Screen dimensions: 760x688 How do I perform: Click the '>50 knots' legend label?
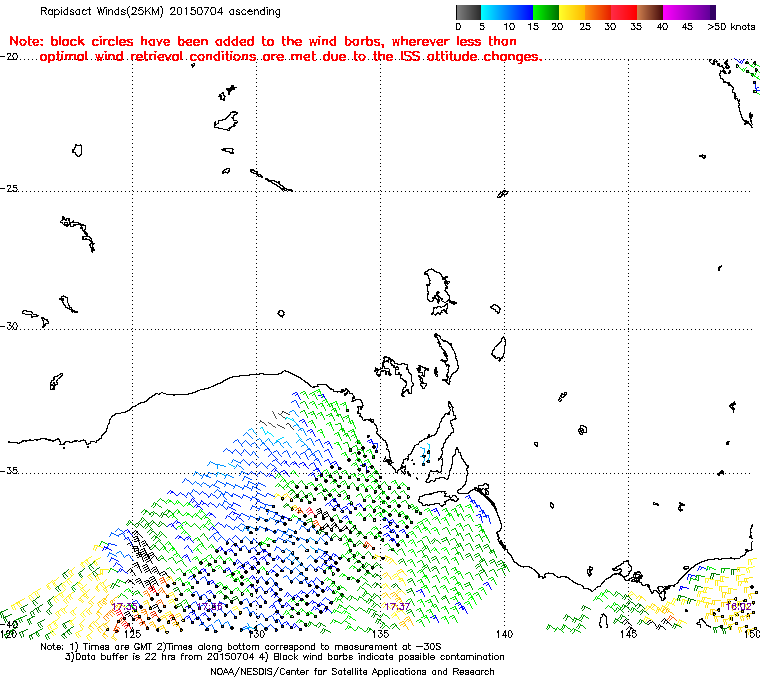click(x=731, y=27)
